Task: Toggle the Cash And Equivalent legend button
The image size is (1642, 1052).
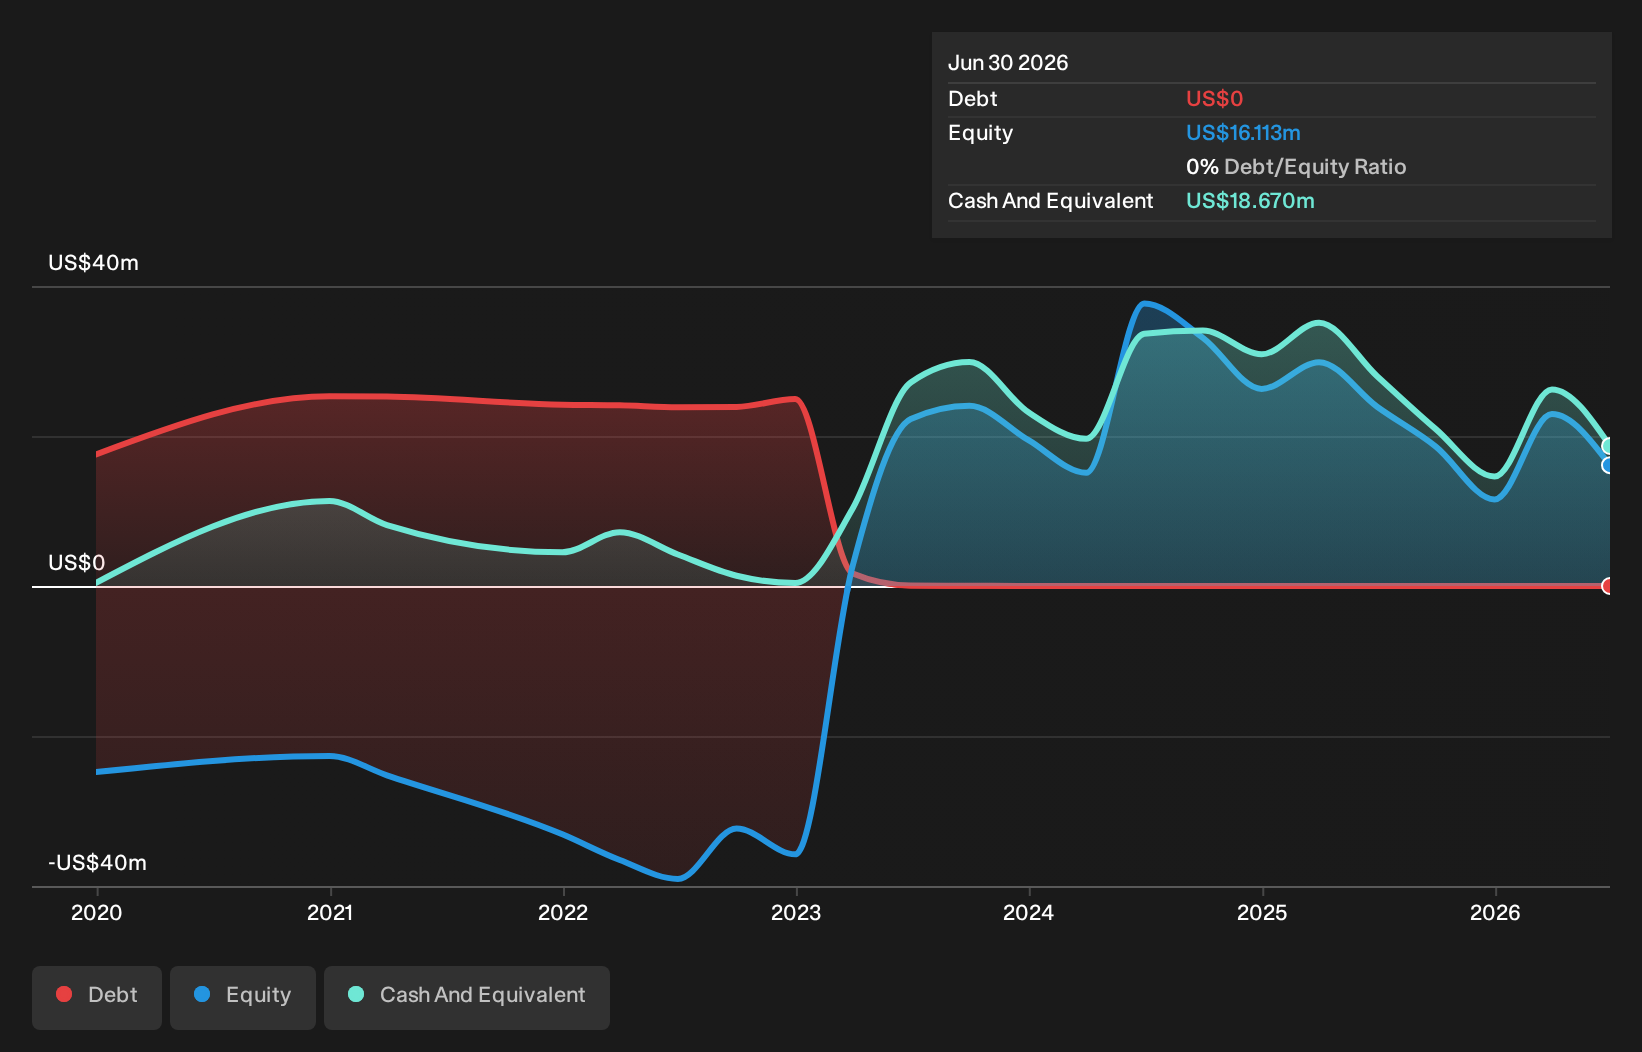Action: click(467, 997)
